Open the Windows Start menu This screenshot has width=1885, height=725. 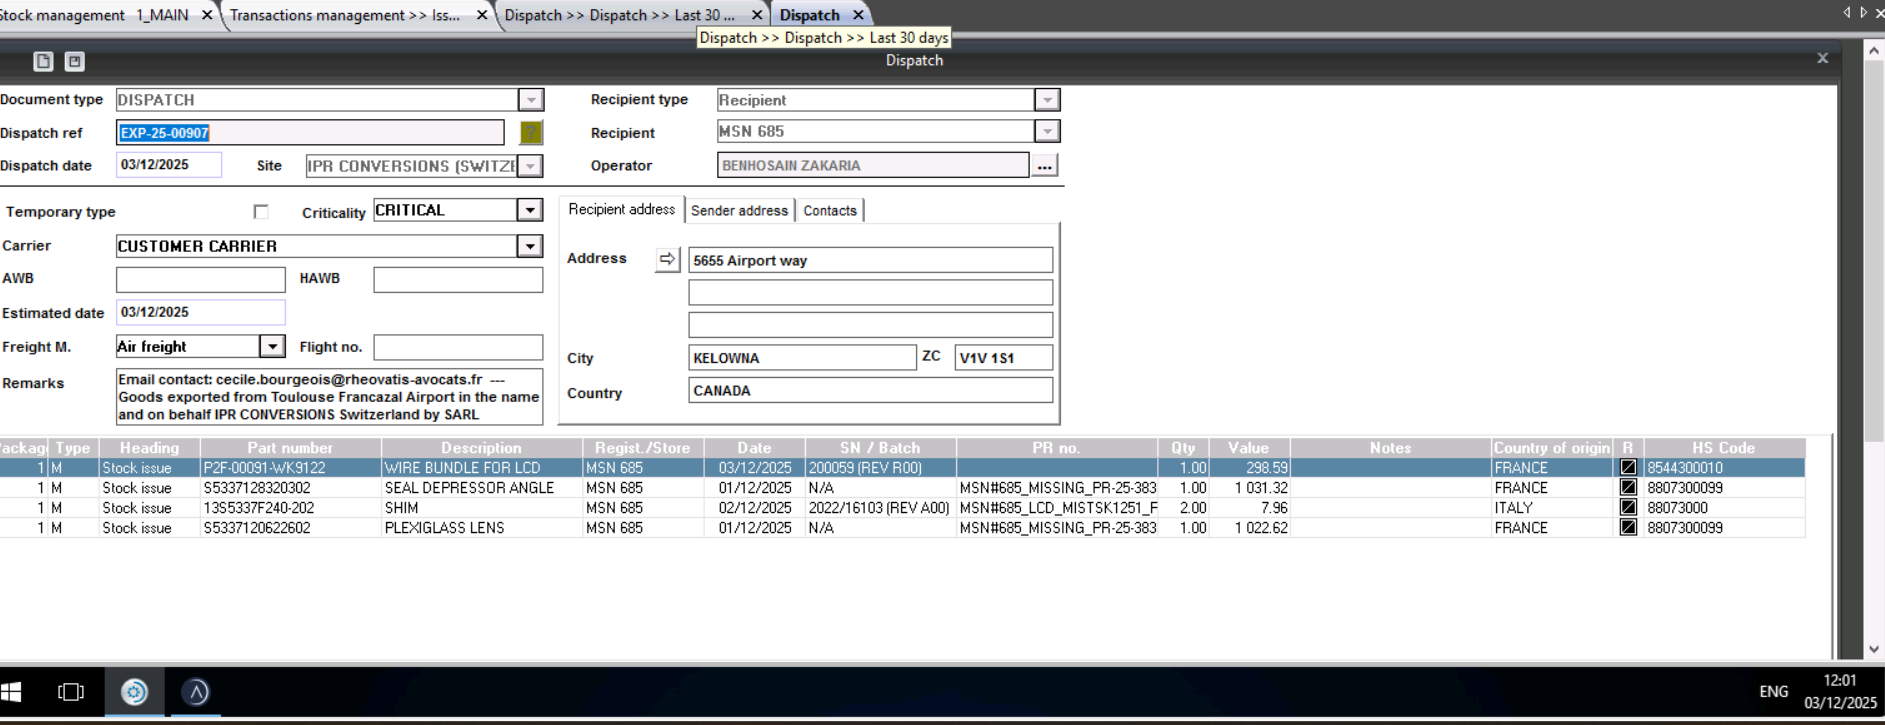coord(11,692)
